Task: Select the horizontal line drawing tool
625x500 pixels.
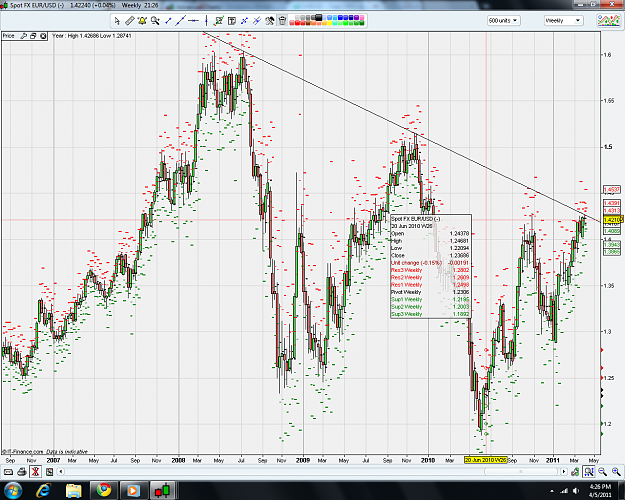Action: coord(193,21)
